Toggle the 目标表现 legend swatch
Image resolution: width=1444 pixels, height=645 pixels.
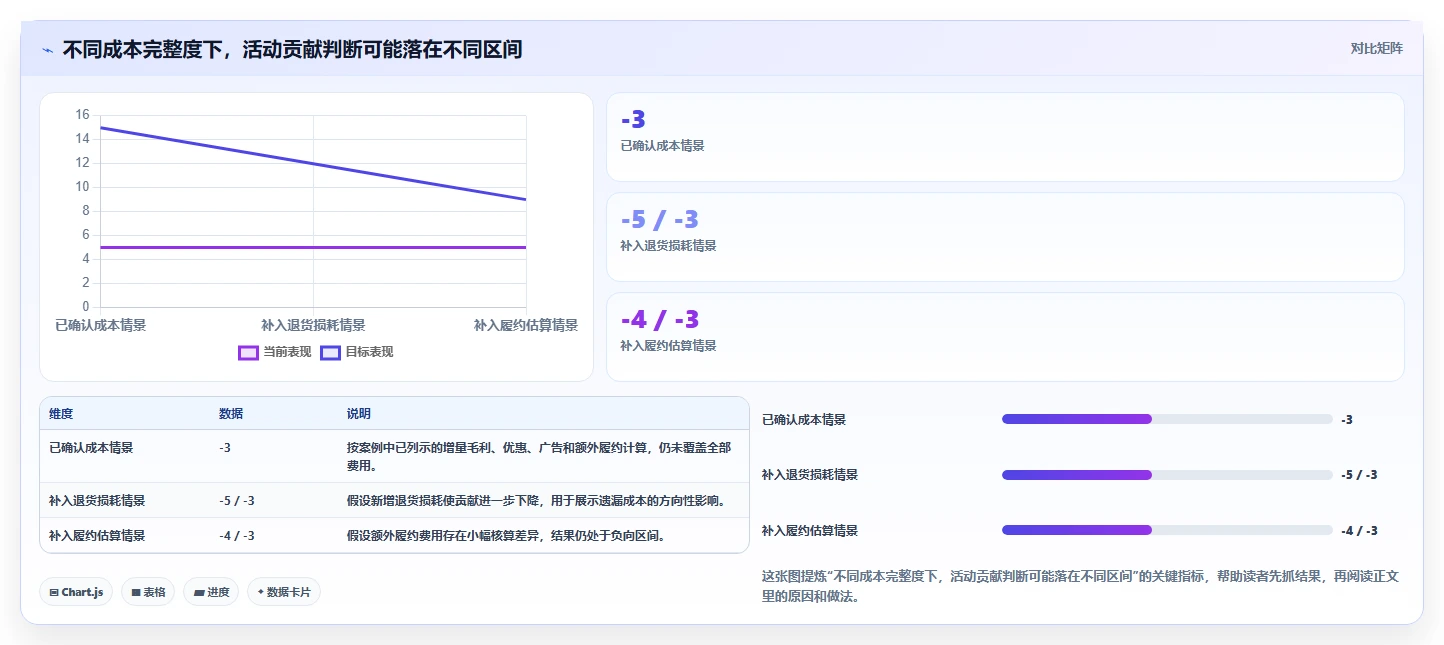coord(331,352)
